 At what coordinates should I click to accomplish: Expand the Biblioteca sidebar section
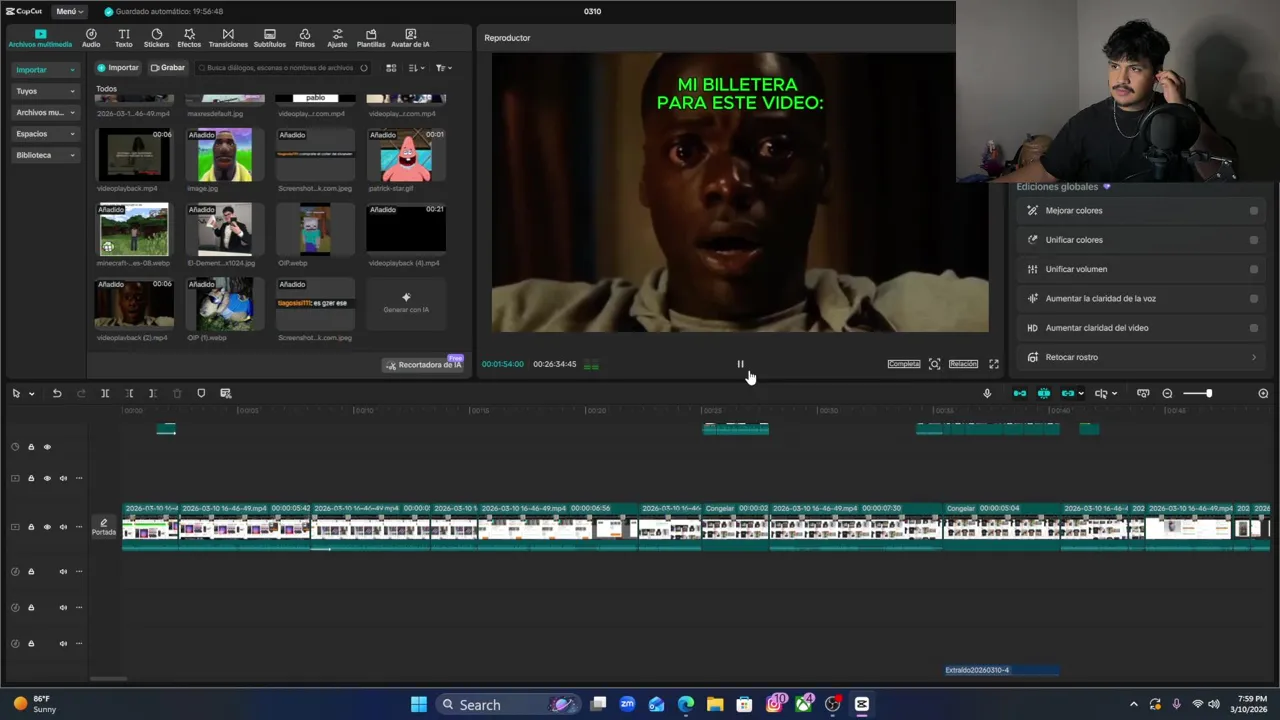(x=45, y=155)
